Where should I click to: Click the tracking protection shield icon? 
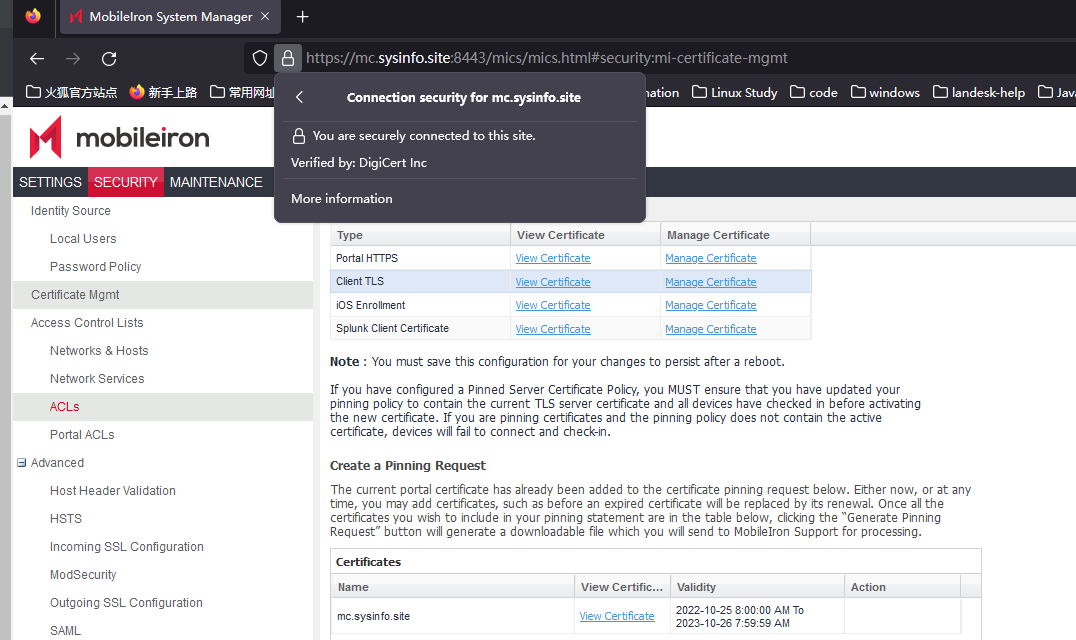click(x=260, y=58)
